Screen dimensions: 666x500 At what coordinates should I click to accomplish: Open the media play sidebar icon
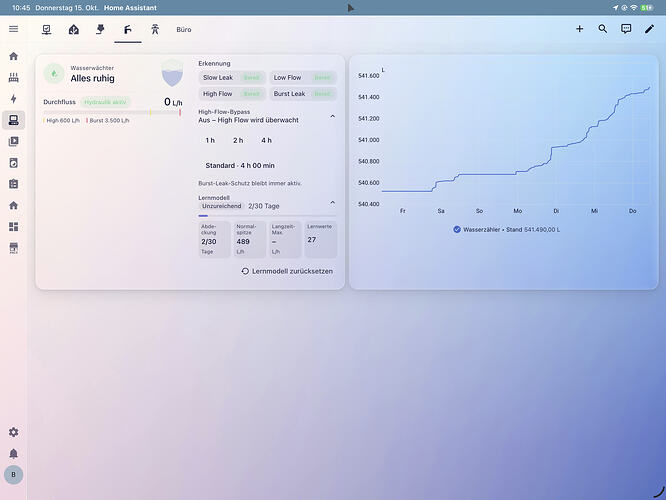coord(14,141)
